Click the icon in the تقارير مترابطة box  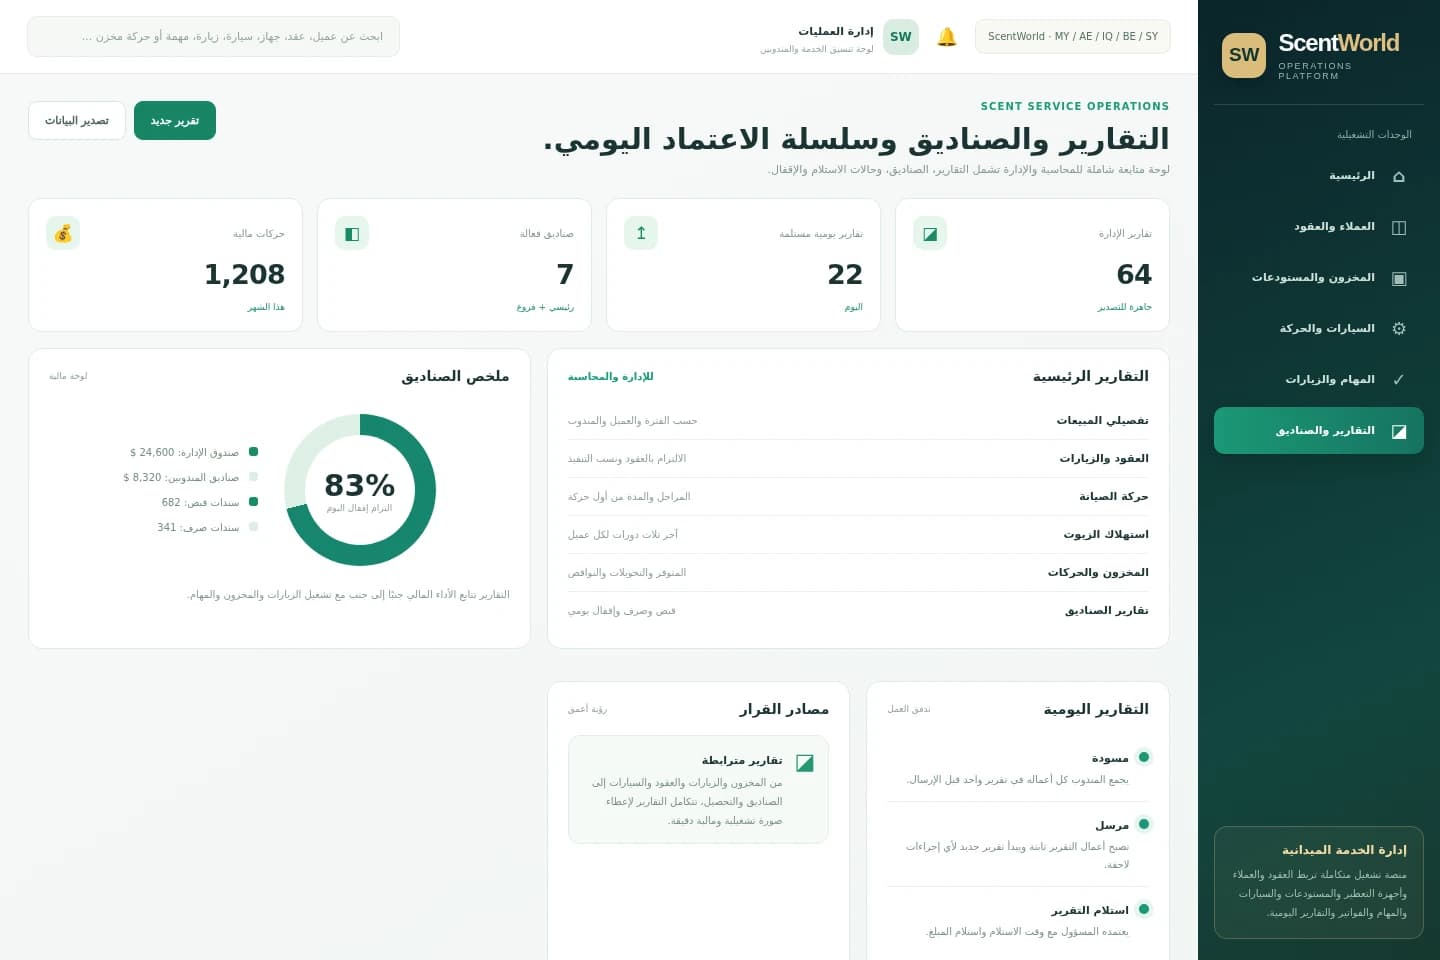[805, 763]
